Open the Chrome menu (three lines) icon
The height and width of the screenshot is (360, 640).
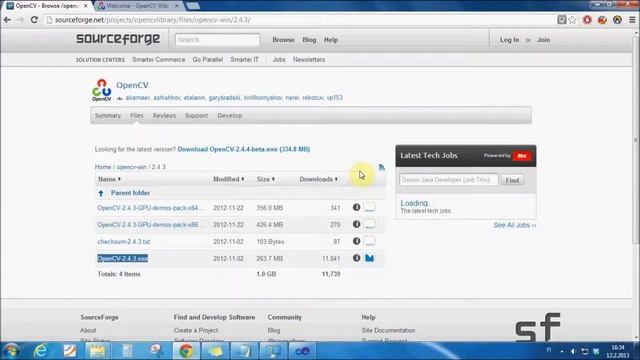(x=632, y=20)
